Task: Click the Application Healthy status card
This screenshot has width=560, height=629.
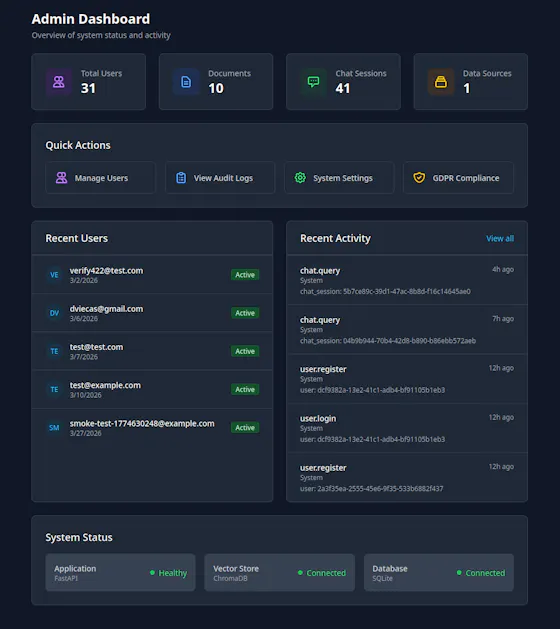Action: [x=120, y=572]
